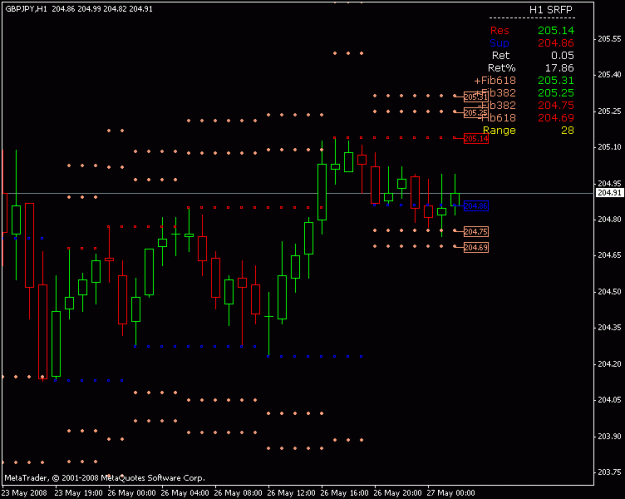Click the 26 May 16:00 time label
Viewport: 625px width, 499px height.
point(344,493)
